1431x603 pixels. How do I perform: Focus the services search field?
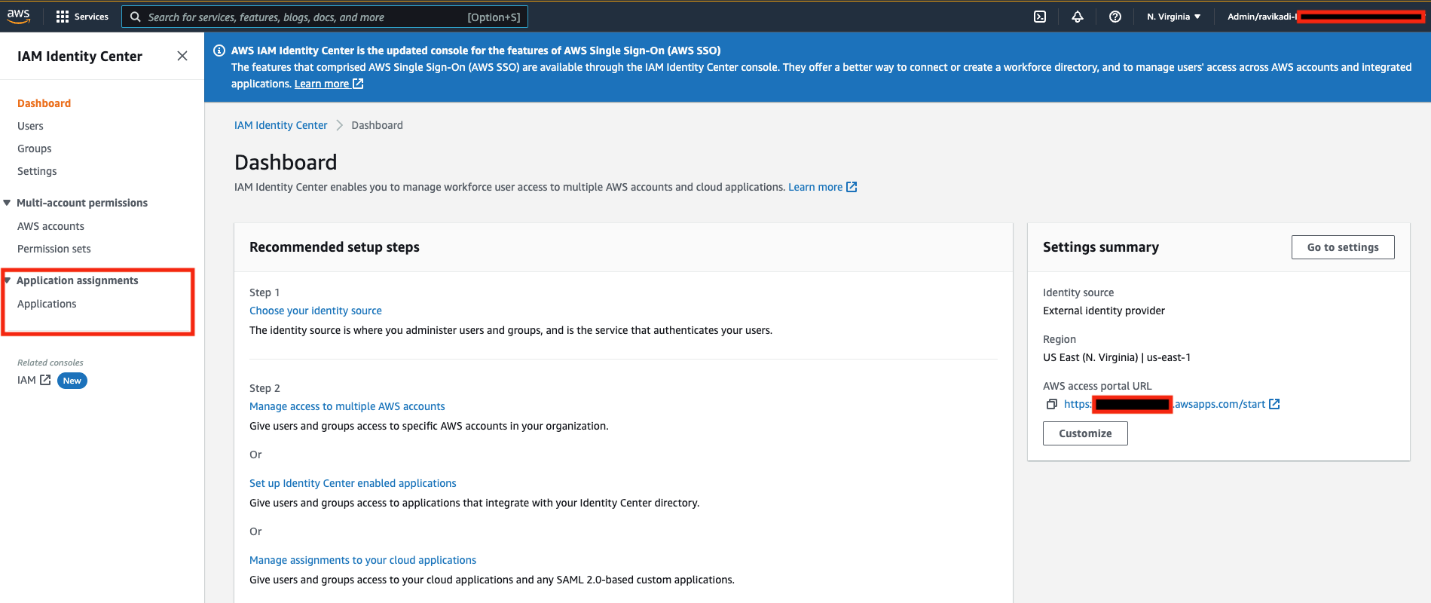point(324,17)
